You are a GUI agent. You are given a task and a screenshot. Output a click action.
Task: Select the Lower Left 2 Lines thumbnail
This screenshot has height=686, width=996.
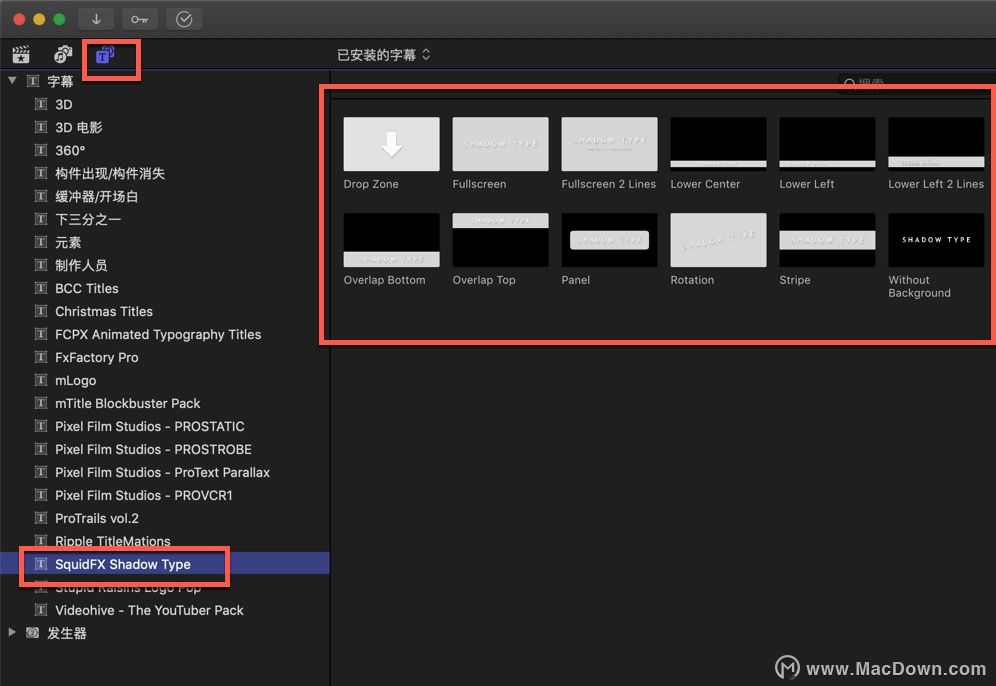click(936, 144)
